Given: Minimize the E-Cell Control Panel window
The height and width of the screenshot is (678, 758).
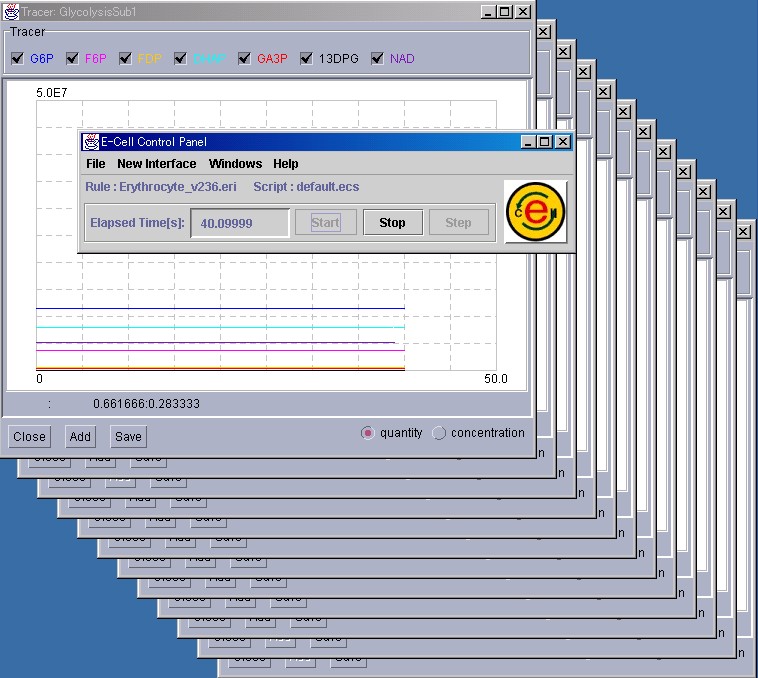Looking at the screenshot, I should coord(528,142).
